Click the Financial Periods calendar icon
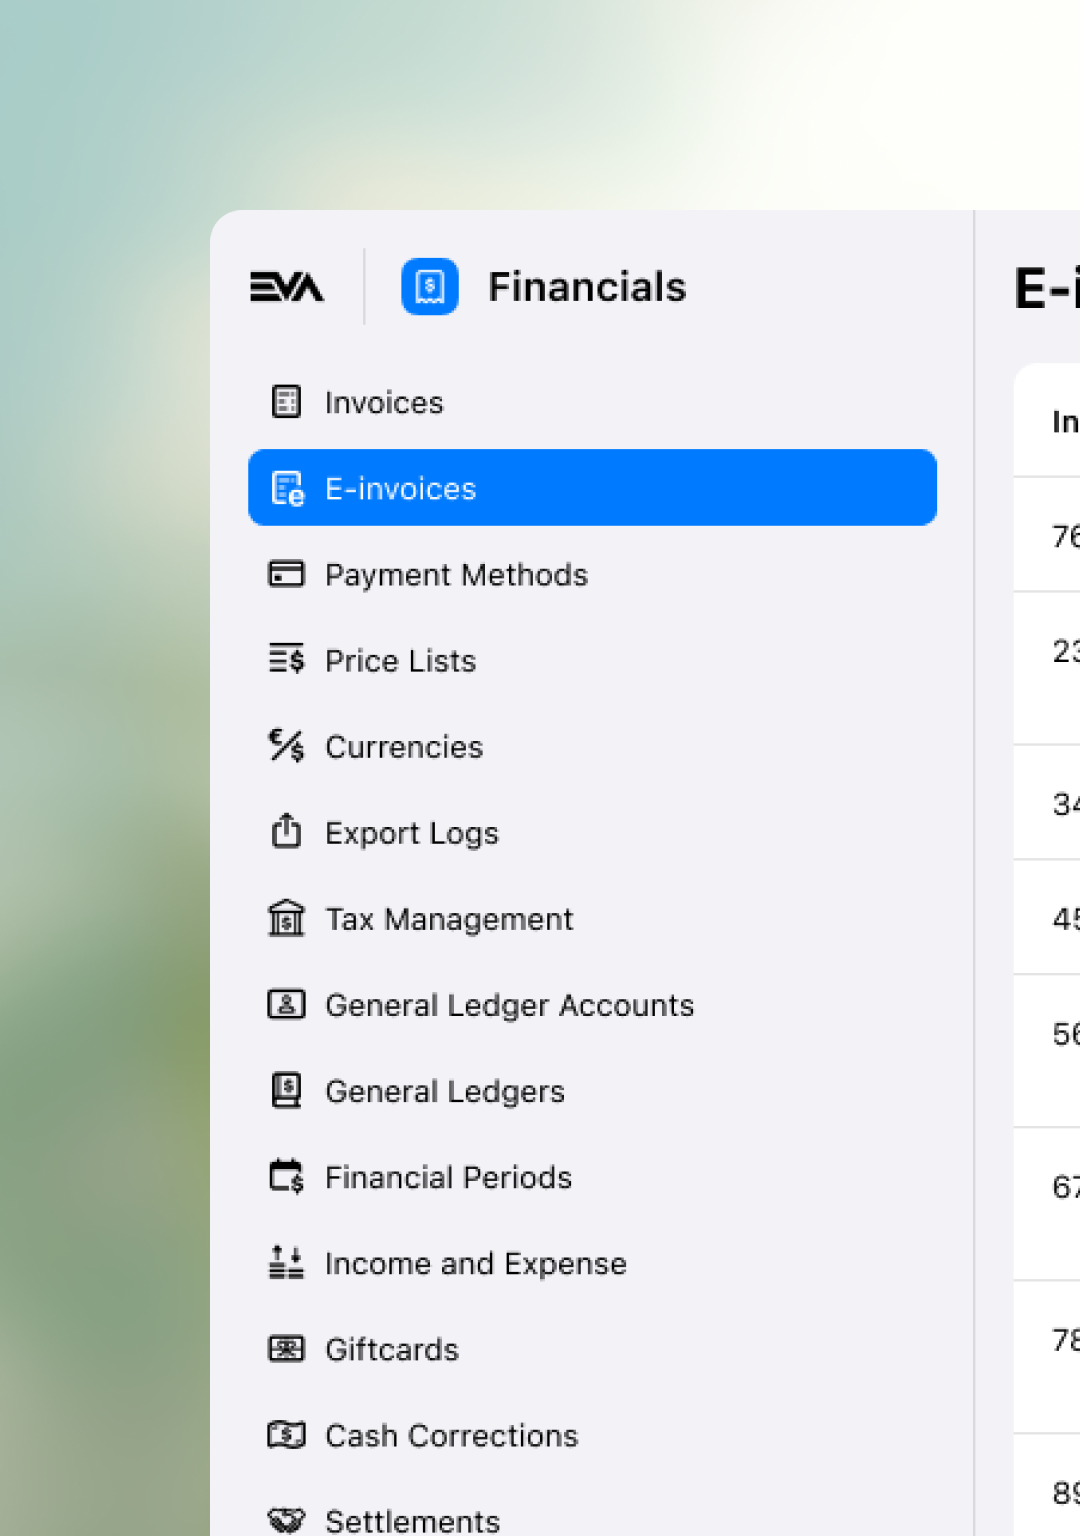 point(286,1176)
